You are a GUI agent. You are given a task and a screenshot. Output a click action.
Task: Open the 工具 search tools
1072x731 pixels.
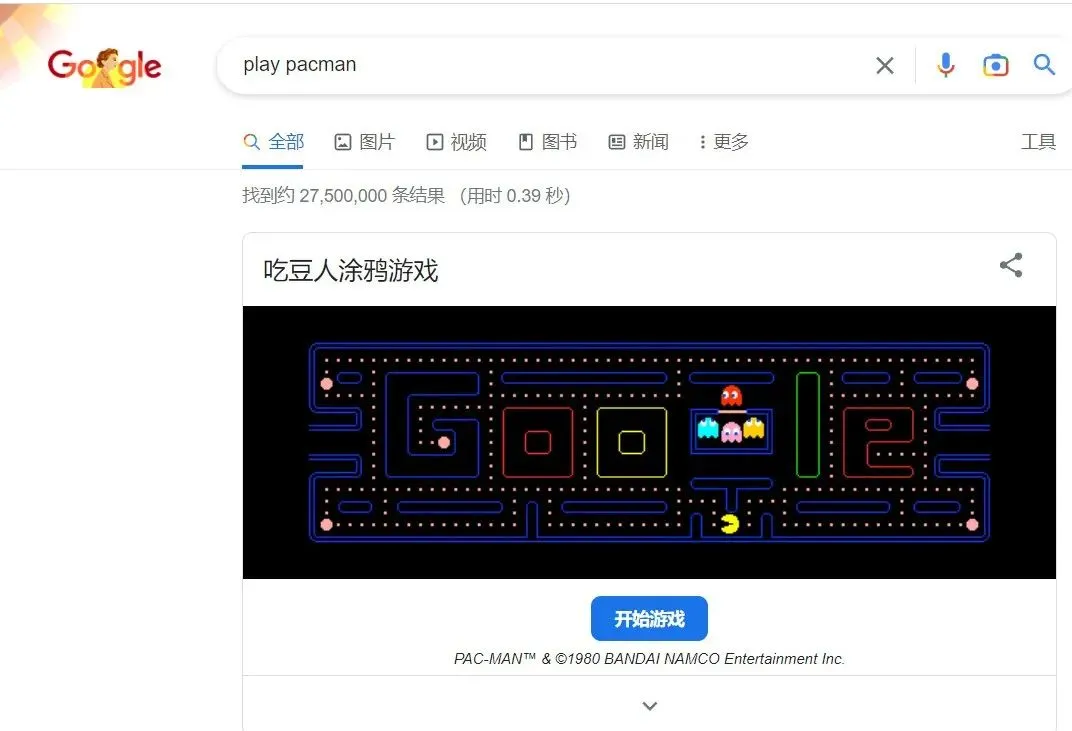pyautogui.click(x=1038, y=142)
